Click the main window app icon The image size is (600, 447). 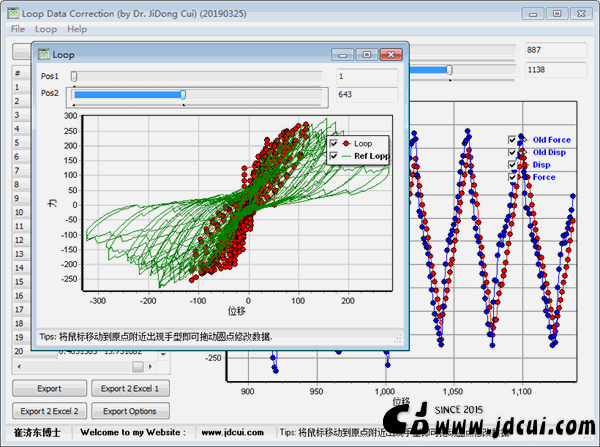pyautogui.click(x=13, y=13)
